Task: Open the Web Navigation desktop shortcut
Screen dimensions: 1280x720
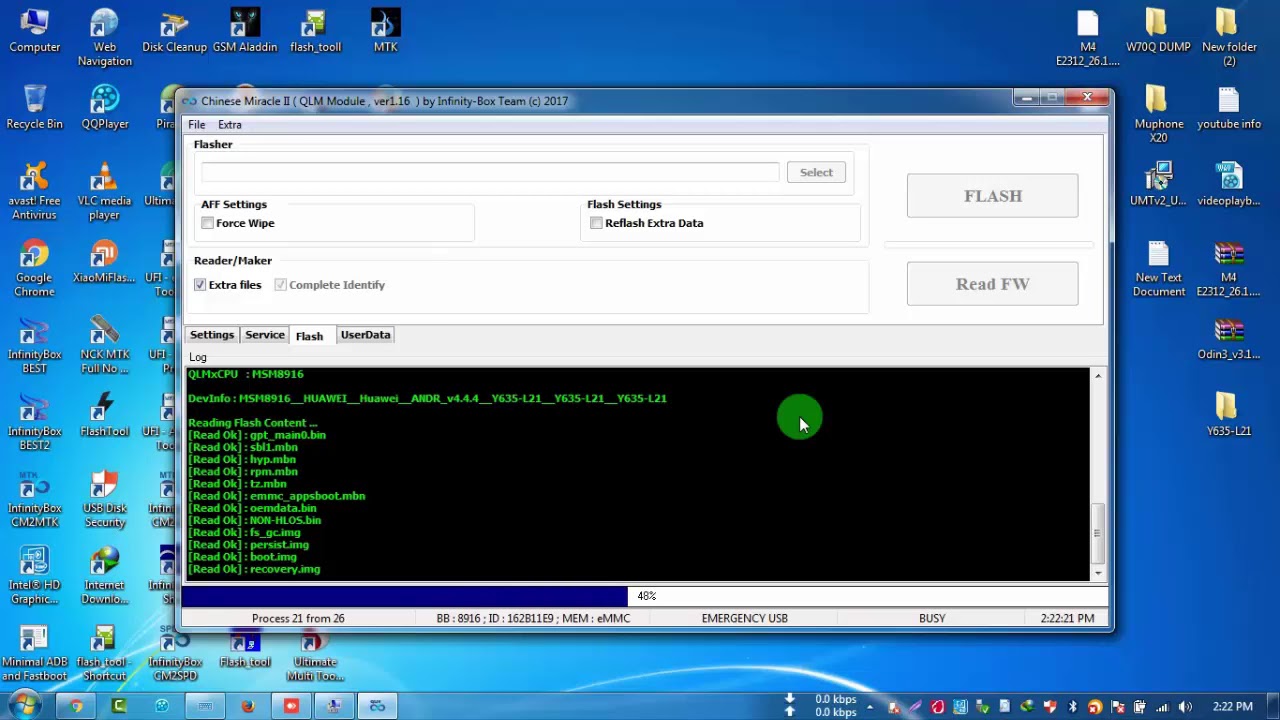Action: [x=105, y=38]
